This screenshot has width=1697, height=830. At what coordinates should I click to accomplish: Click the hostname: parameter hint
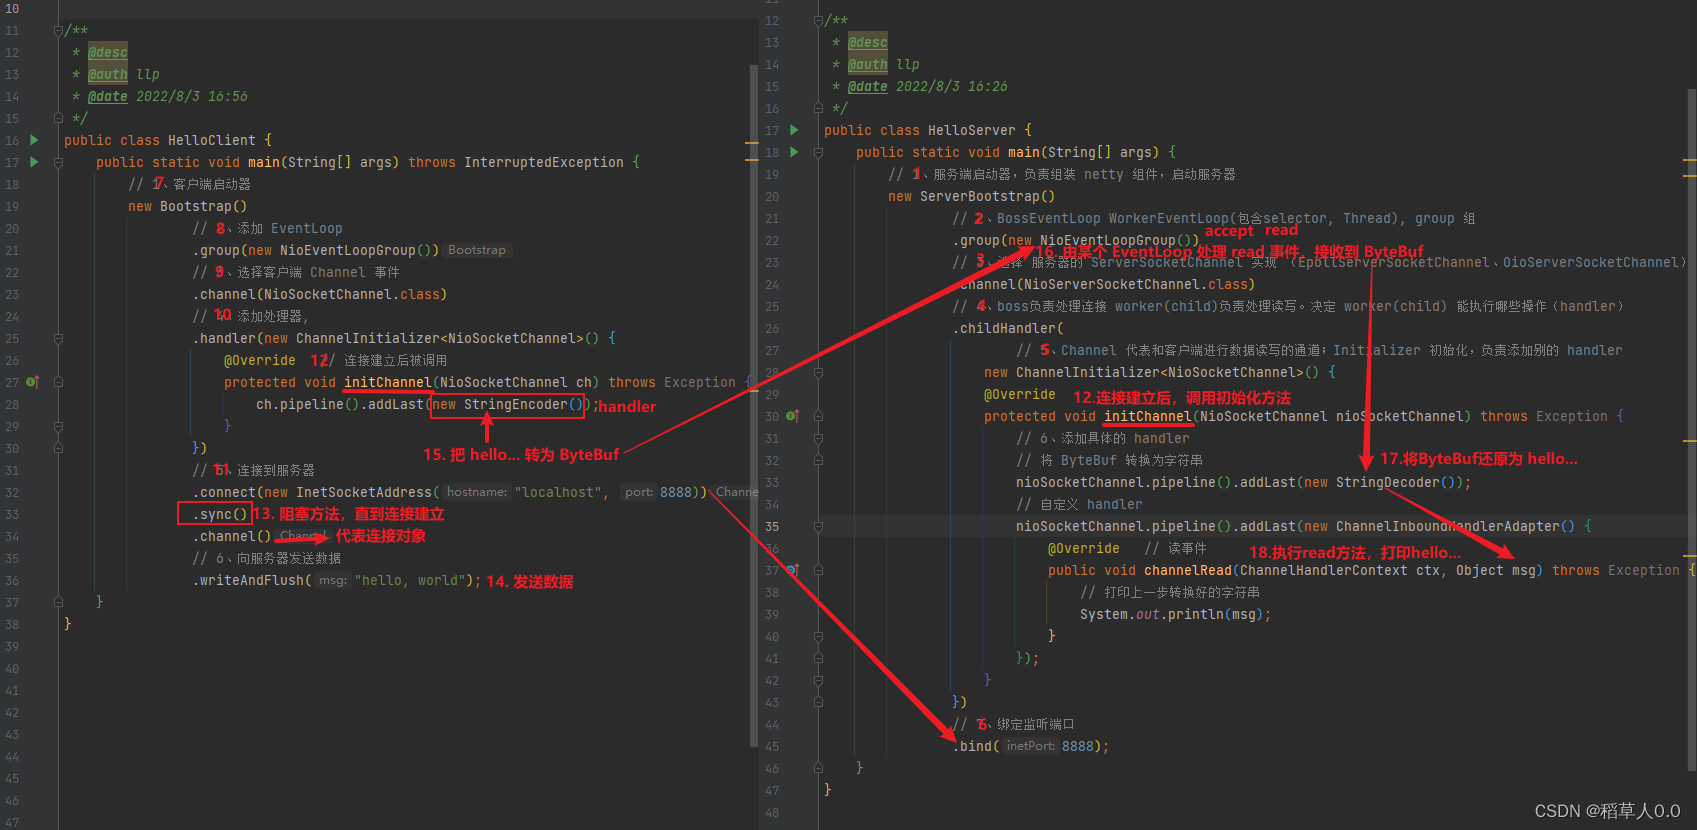pyautogui.click(x=477, y=492)
